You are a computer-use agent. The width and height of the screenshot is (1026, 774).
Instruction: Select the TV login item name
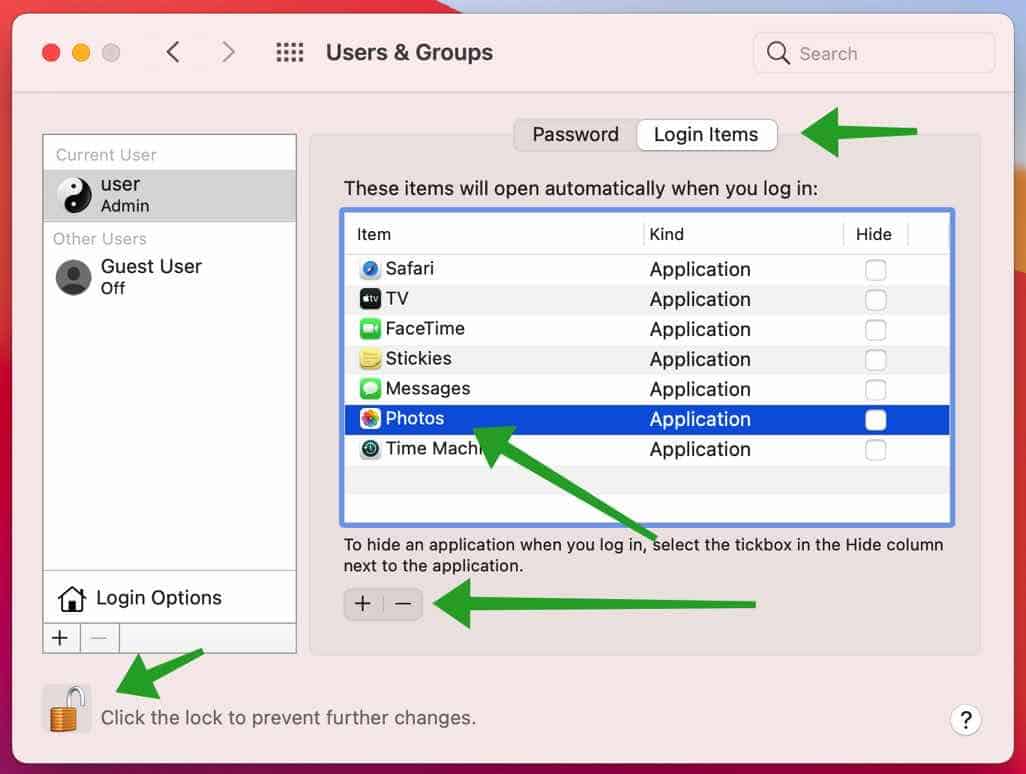click(x=397, y=298)
